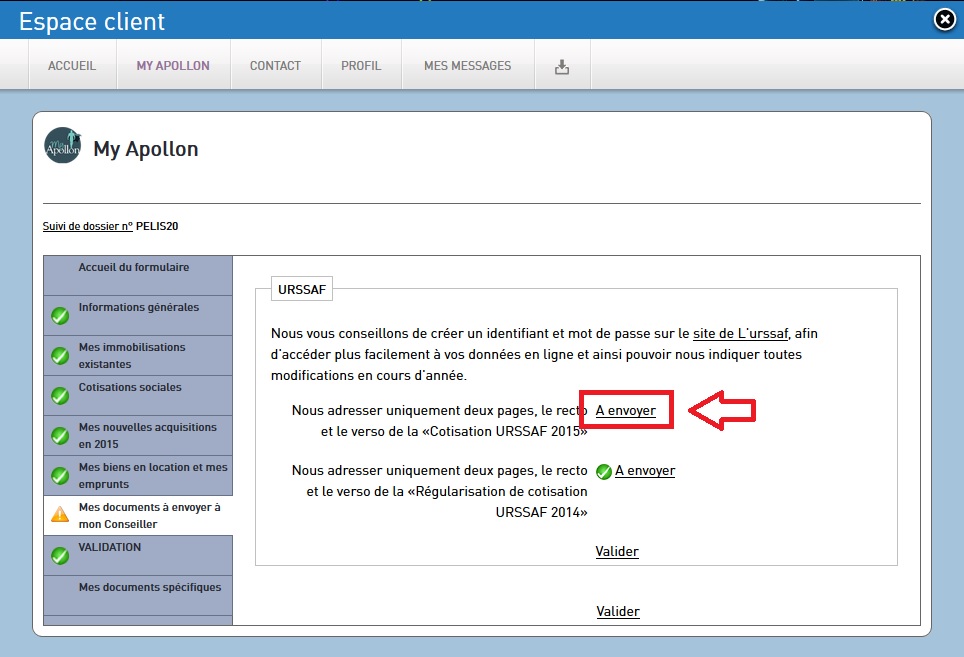This screenshot has height=657, width=964.
Task: Click the dossier number PELIS20
Action: coord(157,226)
